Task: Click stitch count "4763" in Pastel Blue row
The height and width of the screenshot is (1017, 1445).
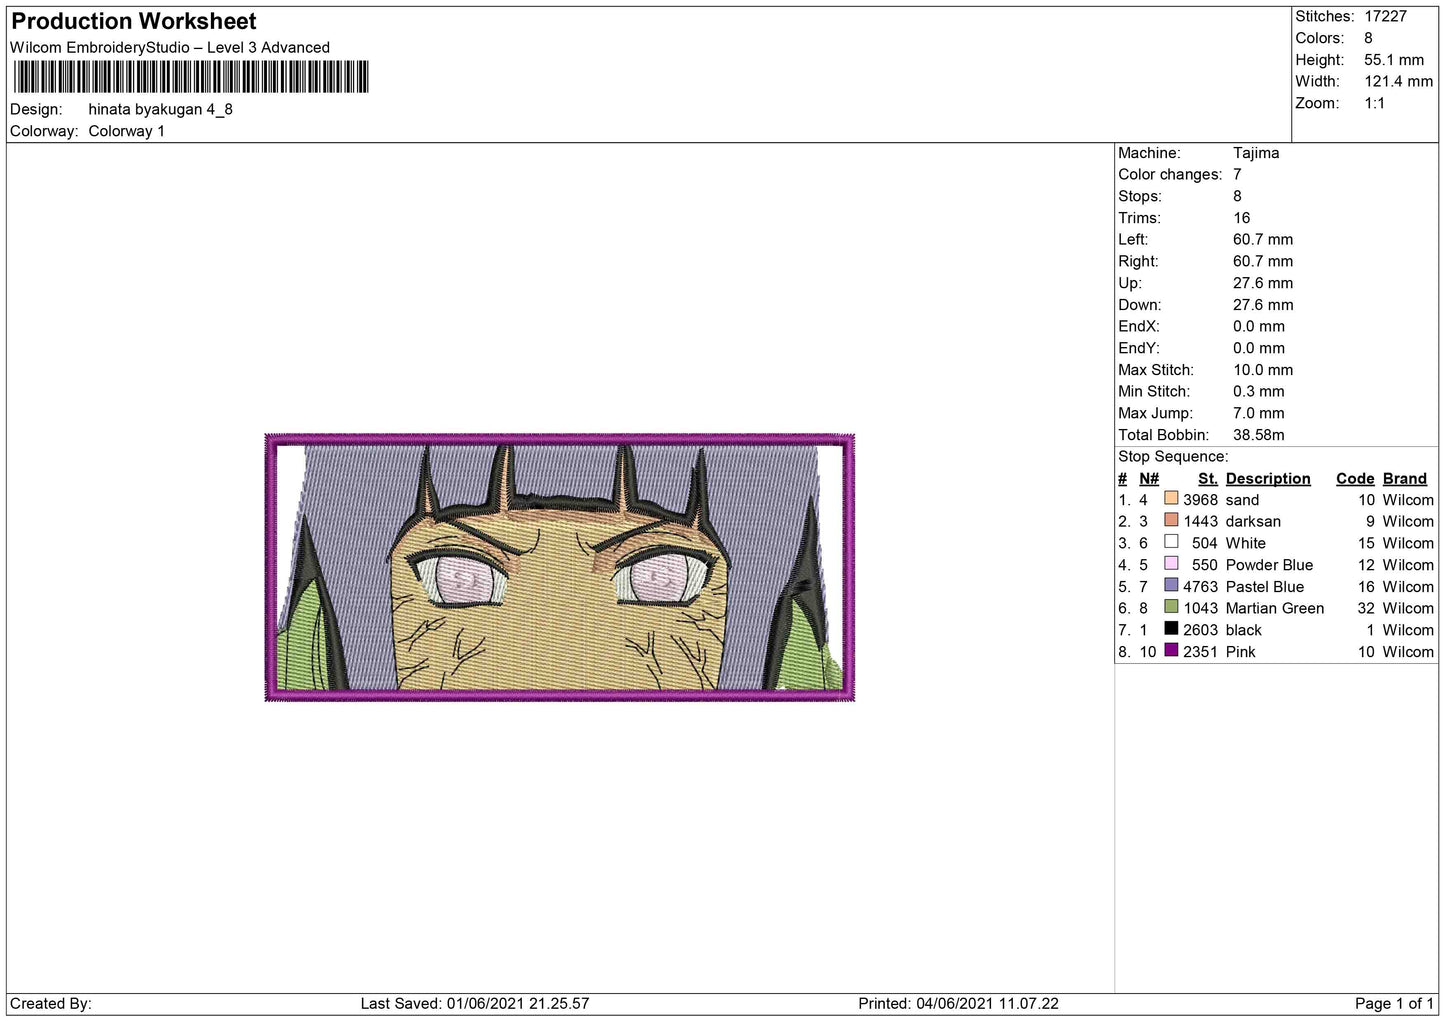Action: click(x=1201, y=587)
